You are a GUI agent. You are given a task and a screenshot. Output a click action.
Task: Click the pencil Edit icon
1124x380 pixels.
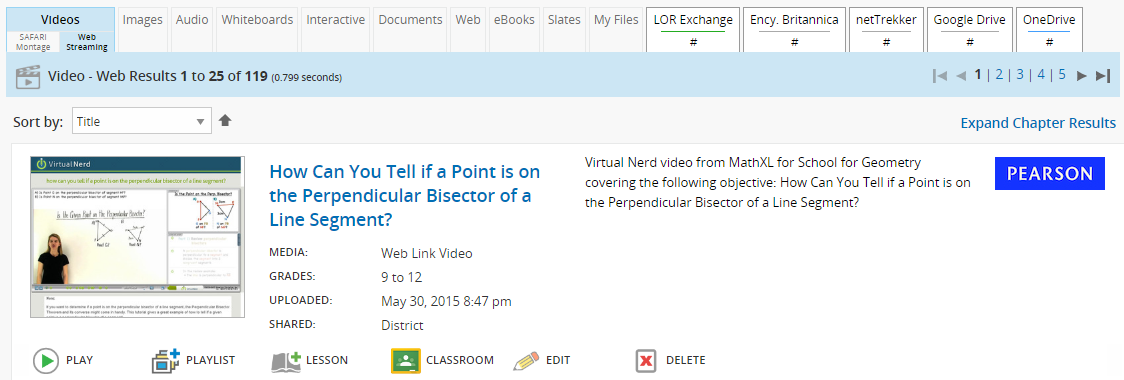point(526,361)
